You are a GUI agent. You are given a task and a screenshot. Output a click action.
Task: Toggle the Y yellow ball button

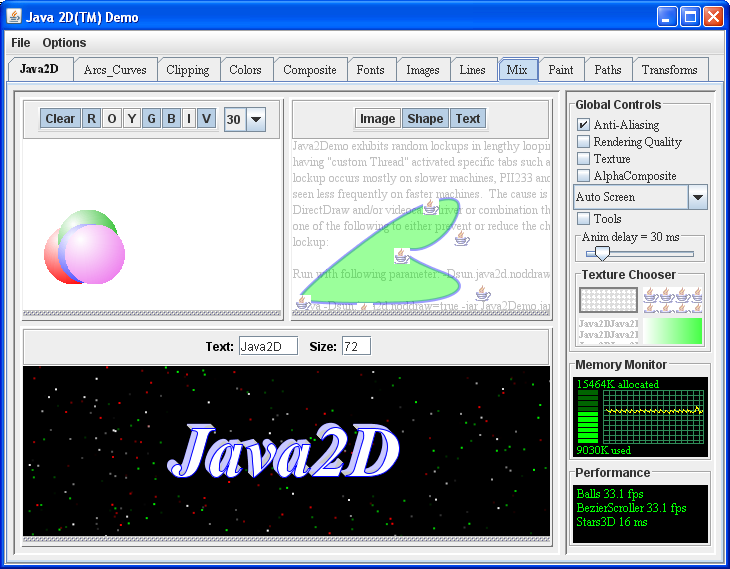[x=132, y=119]
